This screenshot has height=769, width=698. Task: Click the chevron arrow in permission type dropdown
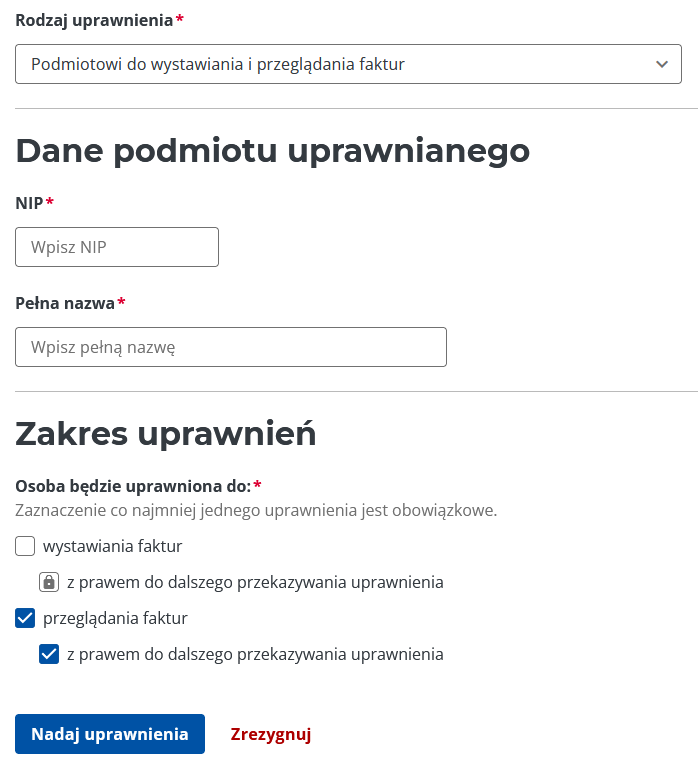661,64
